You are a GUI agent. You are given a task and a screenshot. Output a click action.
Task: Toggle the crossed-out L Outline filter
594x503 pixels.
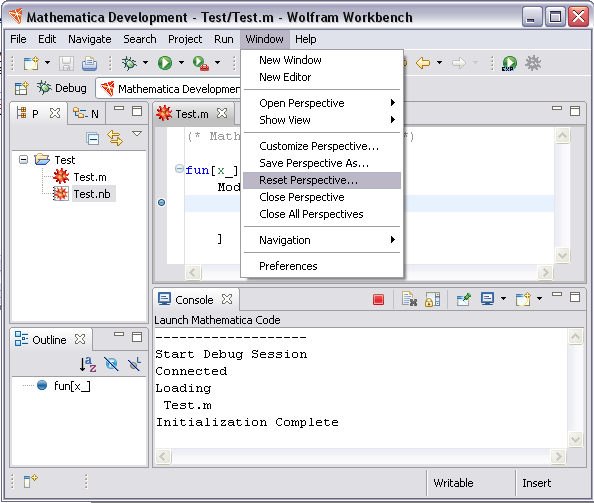point(134,364)
